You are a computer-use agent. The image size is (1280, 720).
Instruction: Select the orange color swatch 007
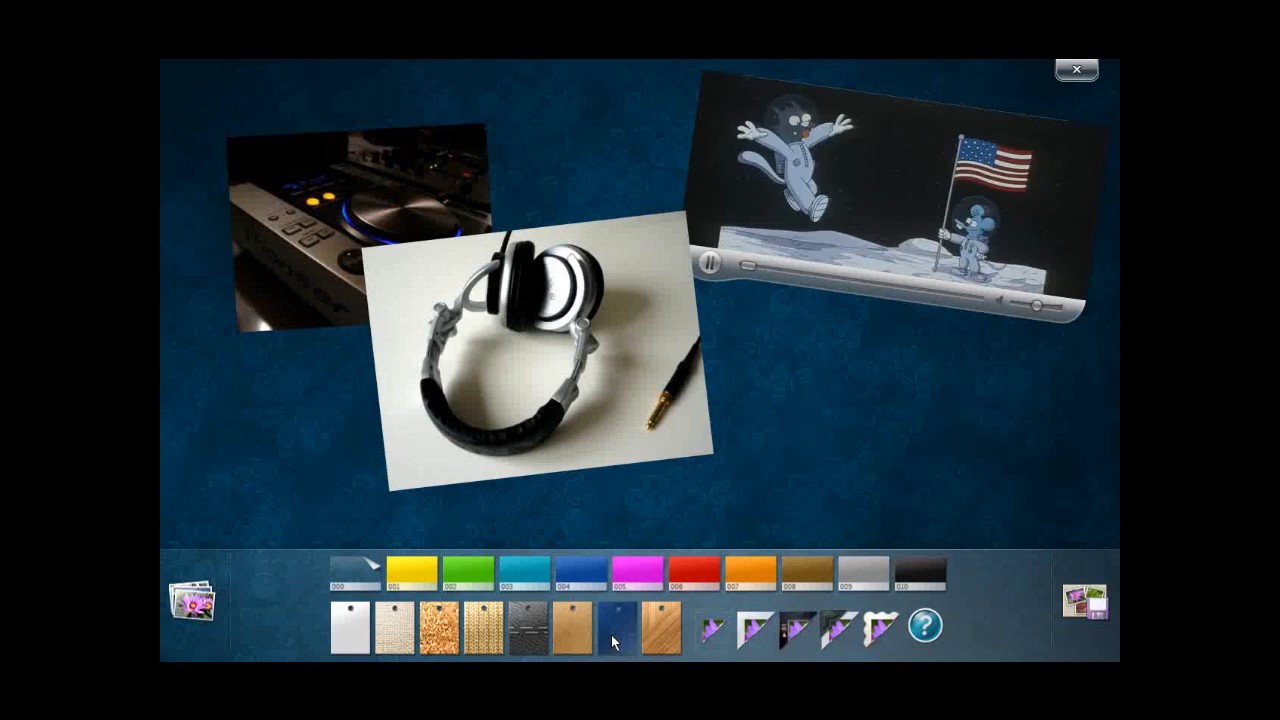[751, 574]
